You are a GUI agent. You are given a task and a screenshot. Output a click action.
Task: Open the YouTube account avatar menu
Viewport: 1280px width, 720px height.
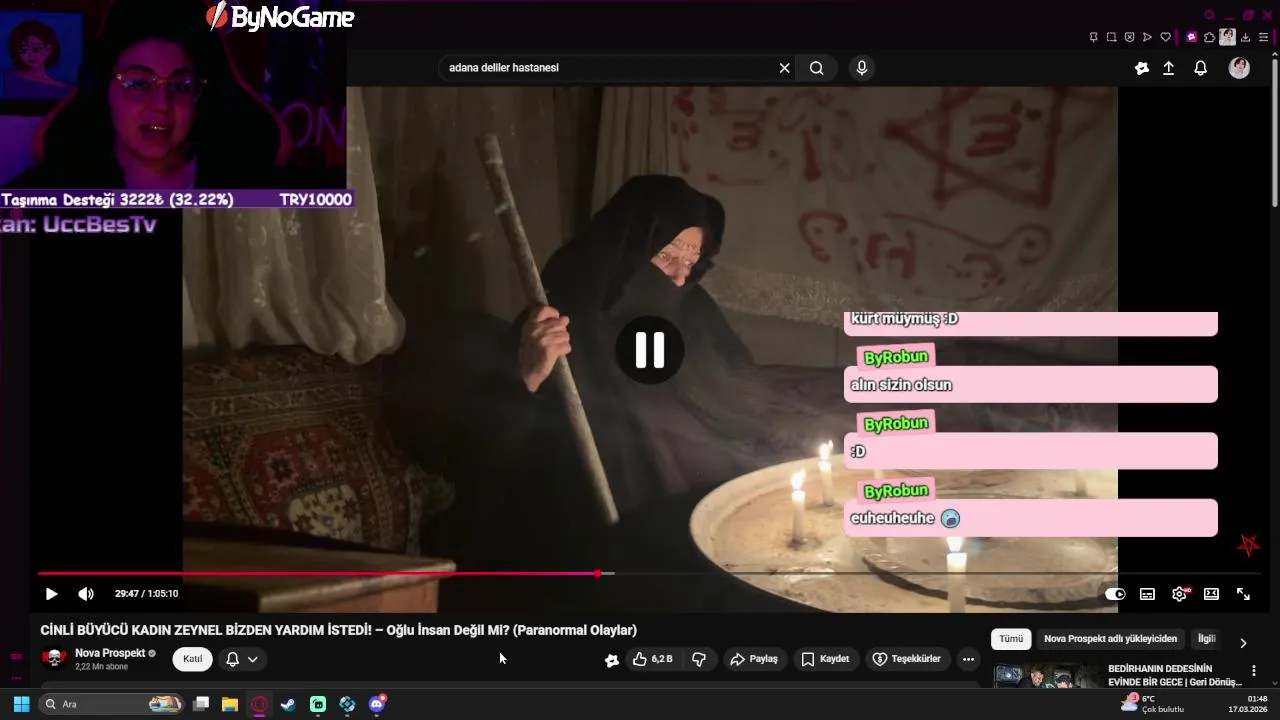point(1239,68)
